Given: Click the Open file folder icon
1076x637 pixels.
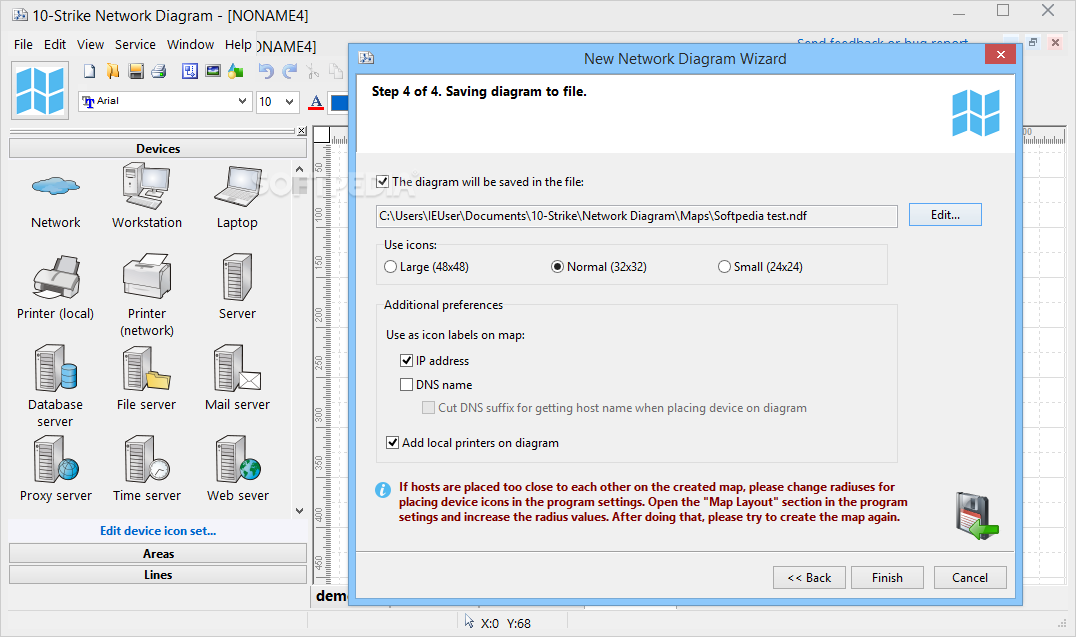Looking at the screenshot, I should click(113, 71).
